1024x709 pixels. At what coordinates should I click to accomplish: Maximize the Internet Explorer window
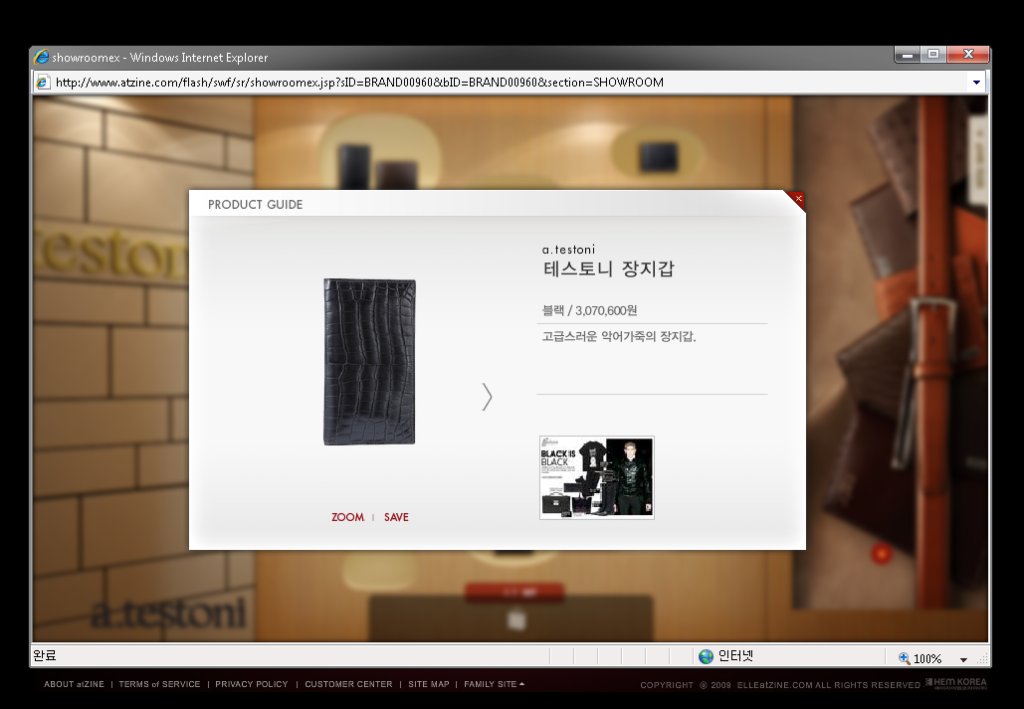point(933,55)
